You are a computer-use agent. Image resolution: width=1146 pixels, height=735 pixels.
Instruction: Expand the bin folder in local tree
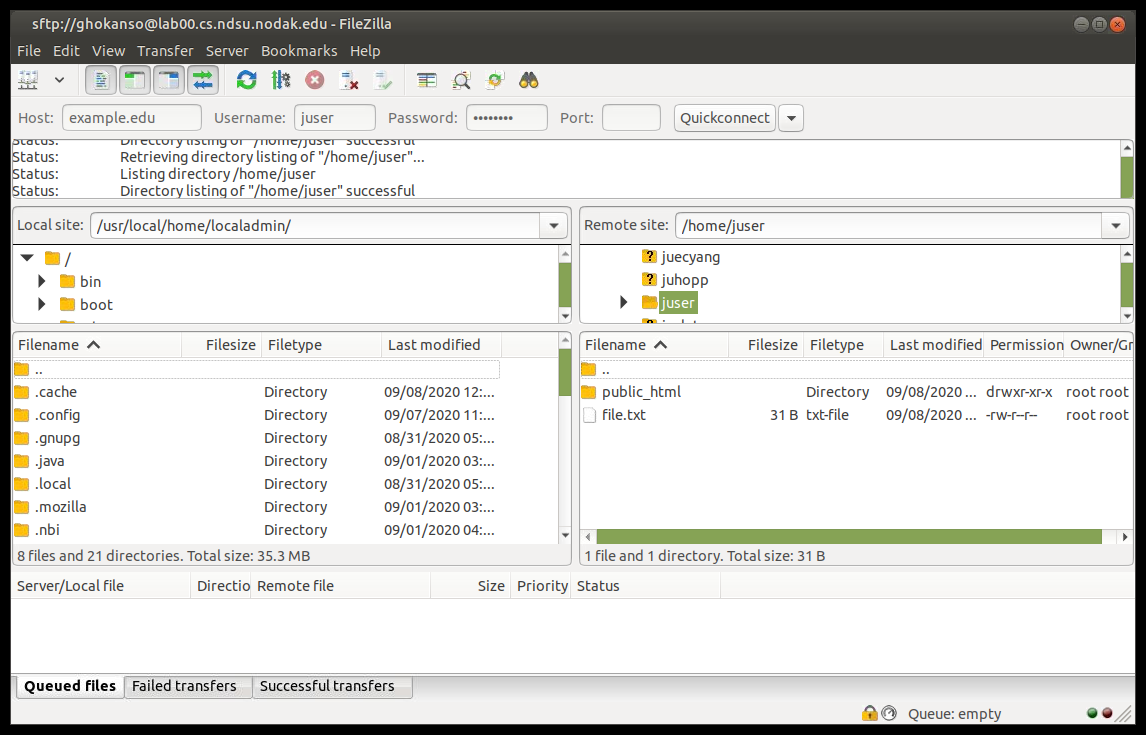coord(42,282)
